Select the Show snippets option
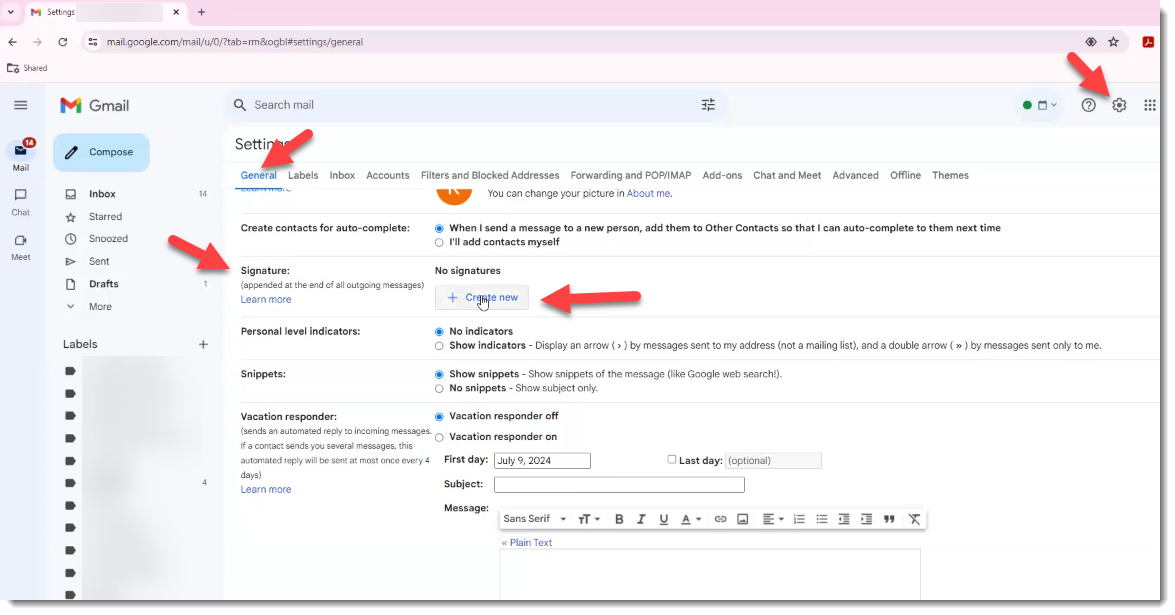The image size is (1175, 615). coord(439,375)
